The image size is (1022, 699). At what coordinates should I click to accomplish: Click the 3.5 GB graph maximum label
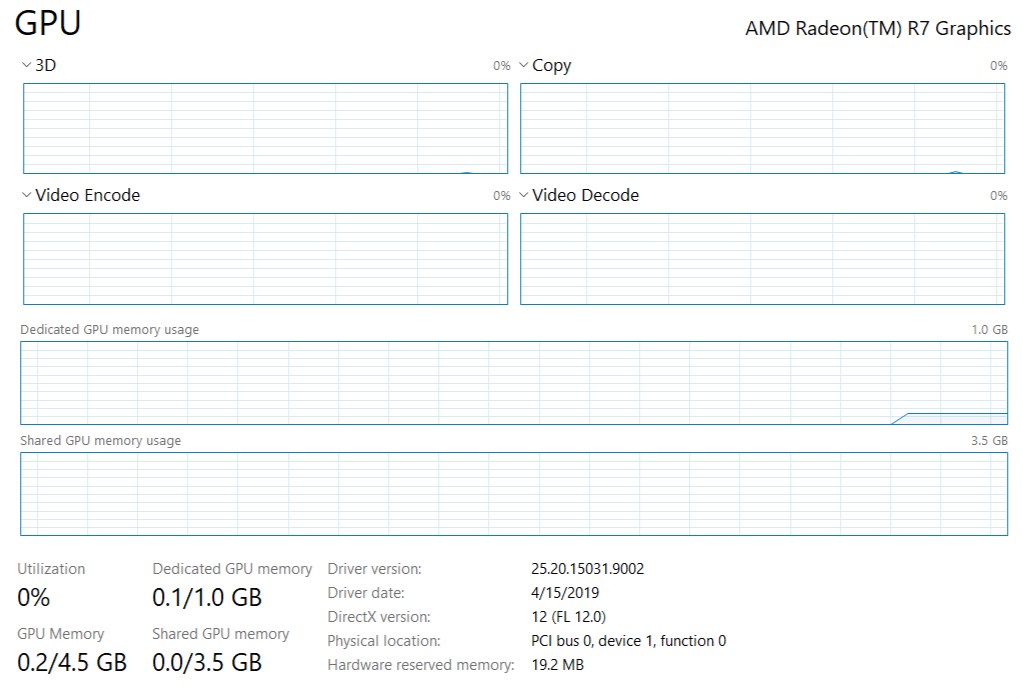coord(989,441)
